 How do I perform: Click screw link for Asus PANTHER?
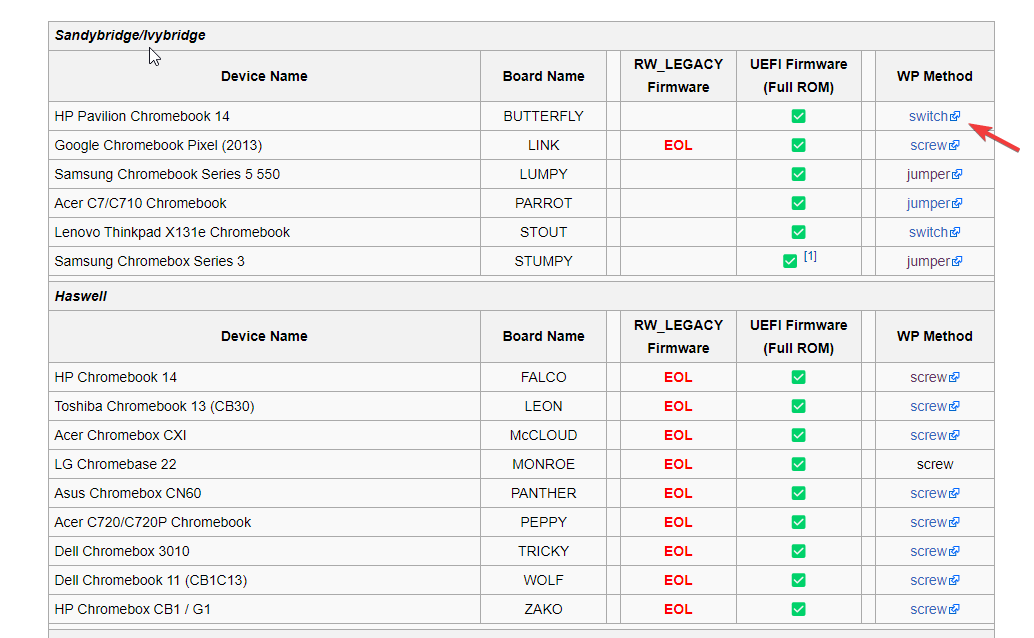pos(934,494)
